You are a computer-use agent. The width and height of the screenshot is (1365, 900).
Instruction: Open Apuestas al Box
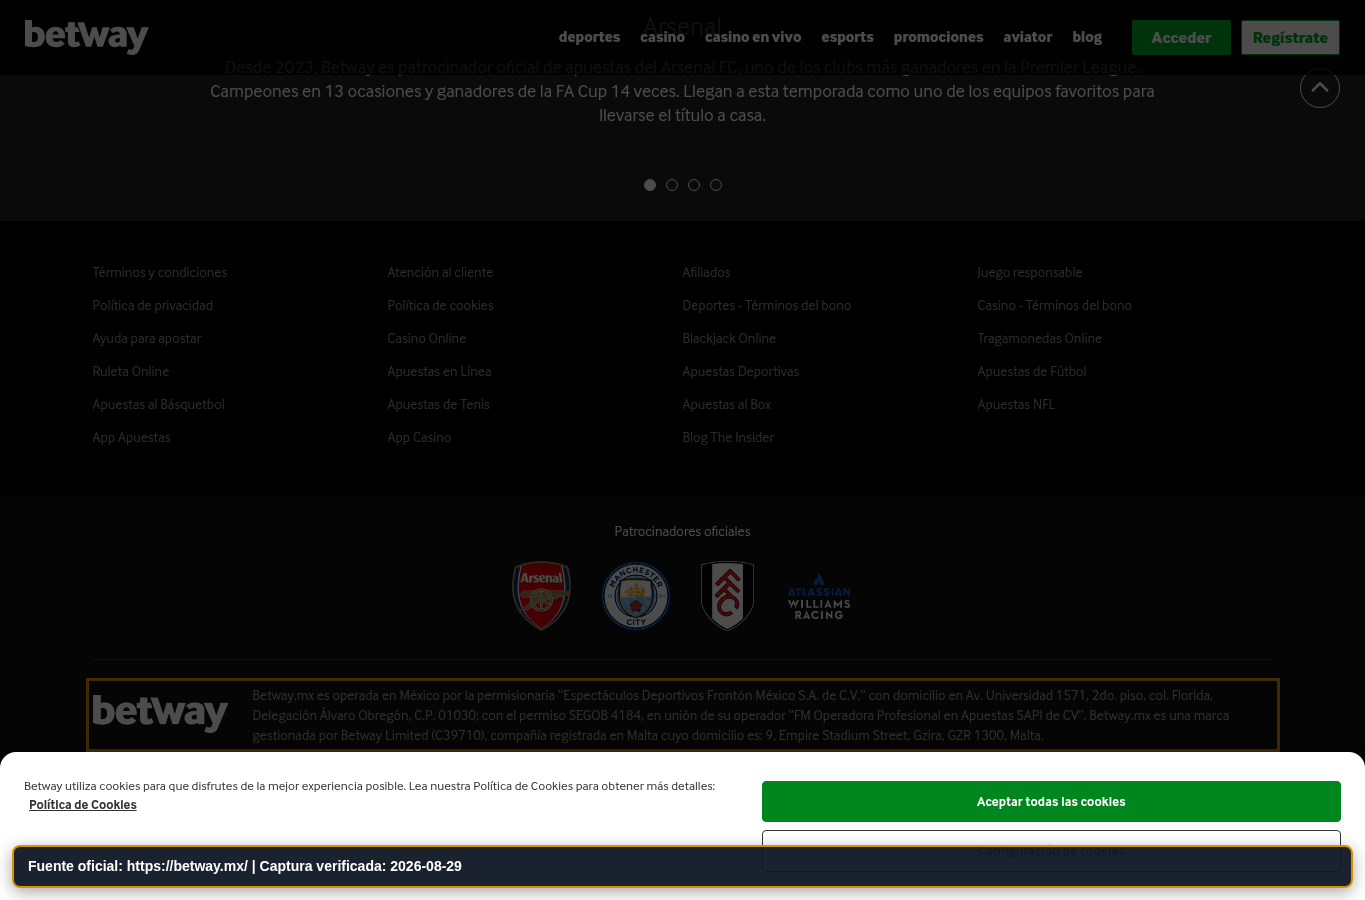(x=727, y=404)
